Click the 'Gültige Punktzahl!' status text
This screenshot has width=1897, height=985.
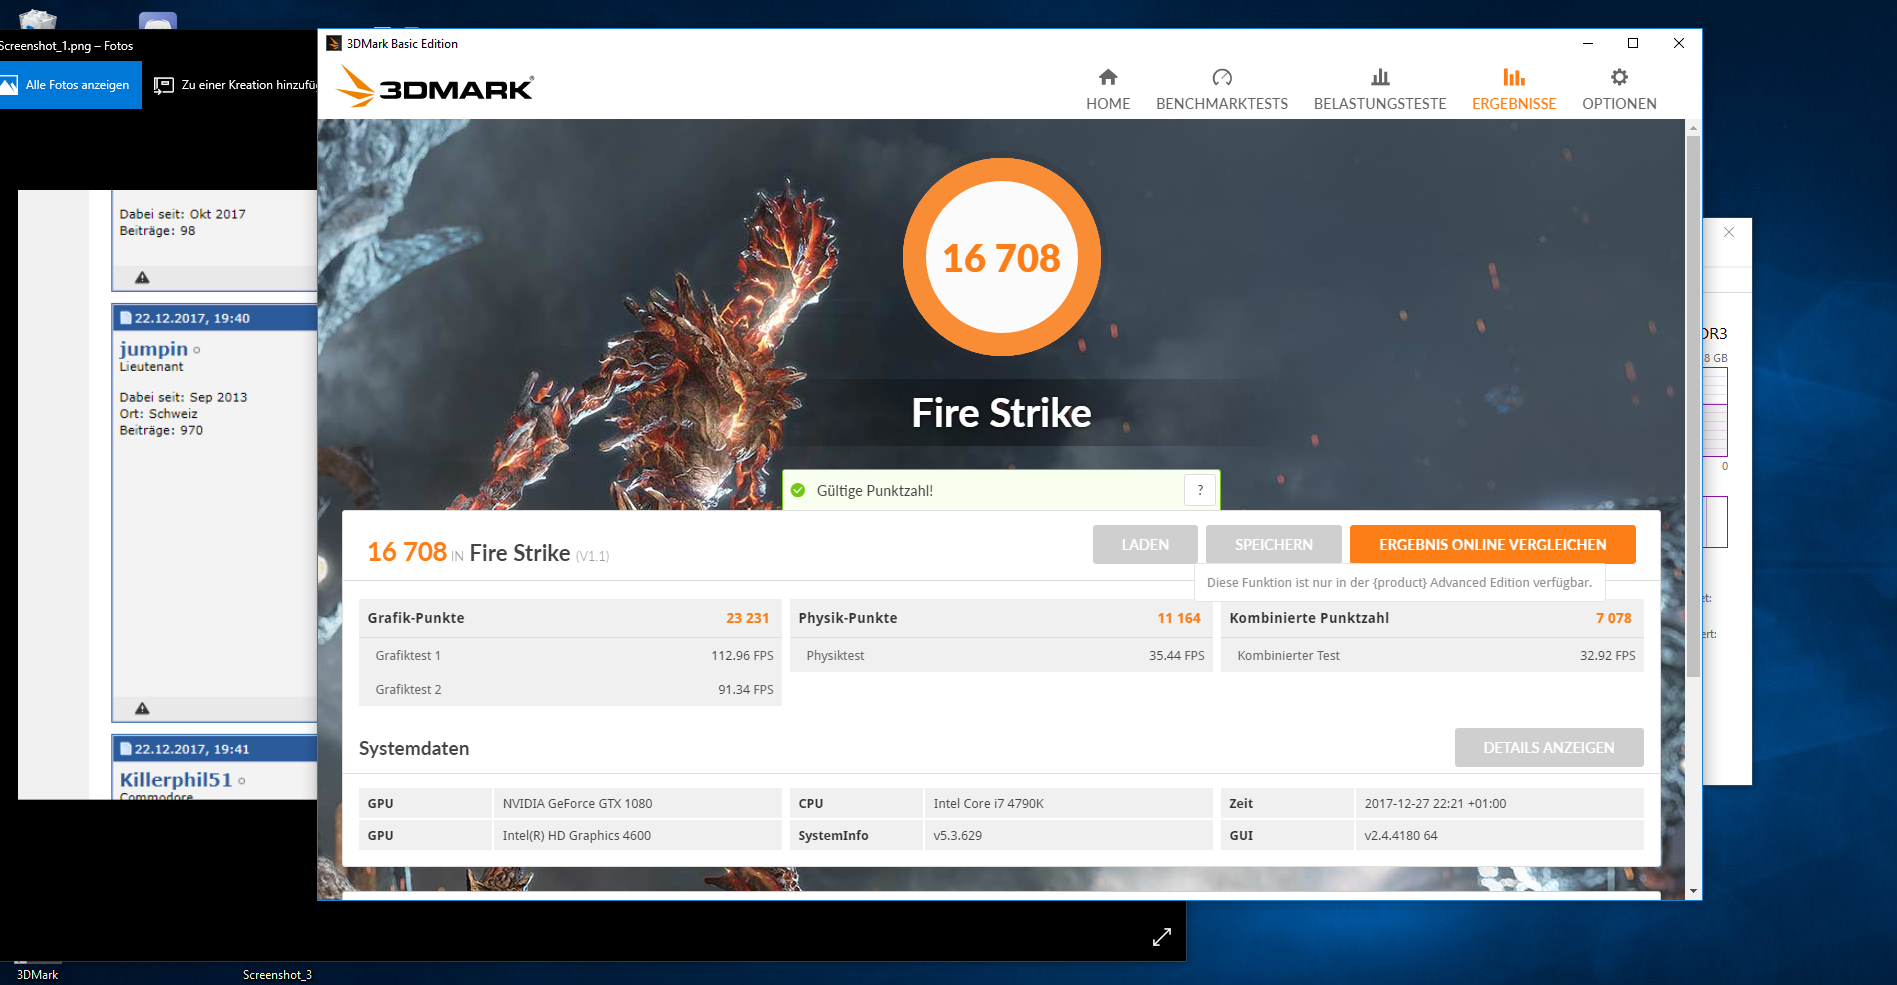(874, 490)
